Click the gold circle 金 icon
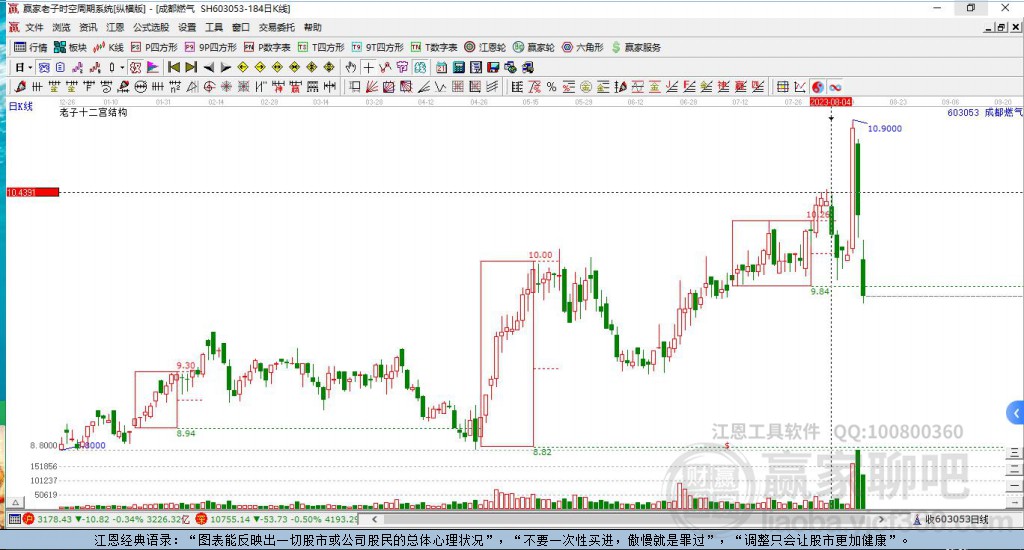Image resolution: width=1024 pixels, height=550 pixels. click(x=586, y=87)
